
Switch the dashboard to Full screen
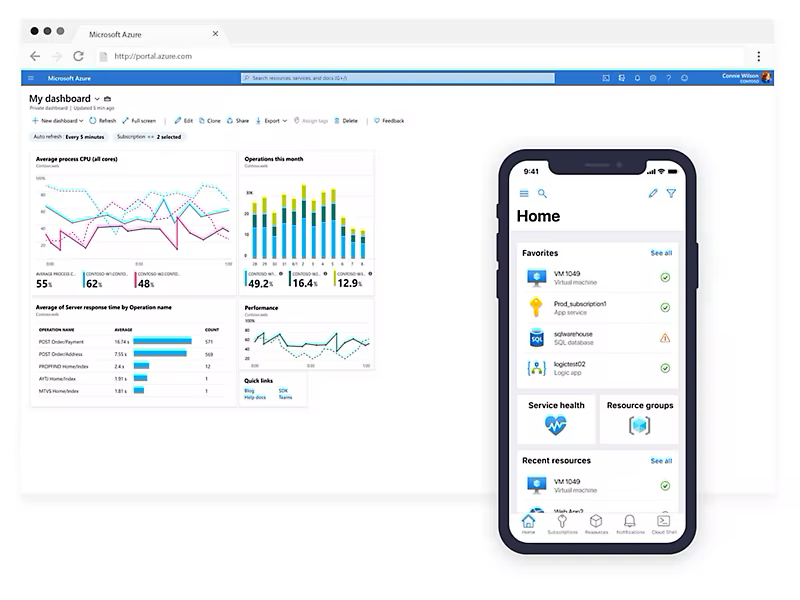coord(139,121)
